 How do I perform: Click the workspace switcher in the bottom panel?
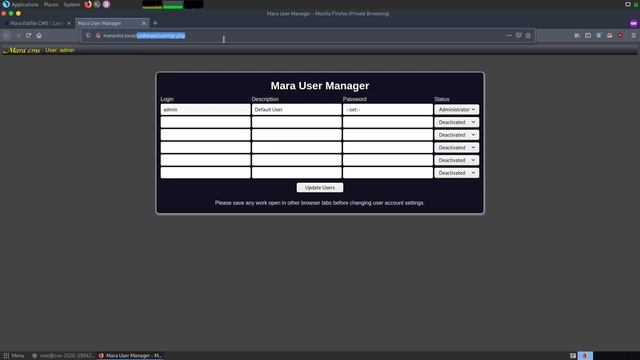(585, 356)
